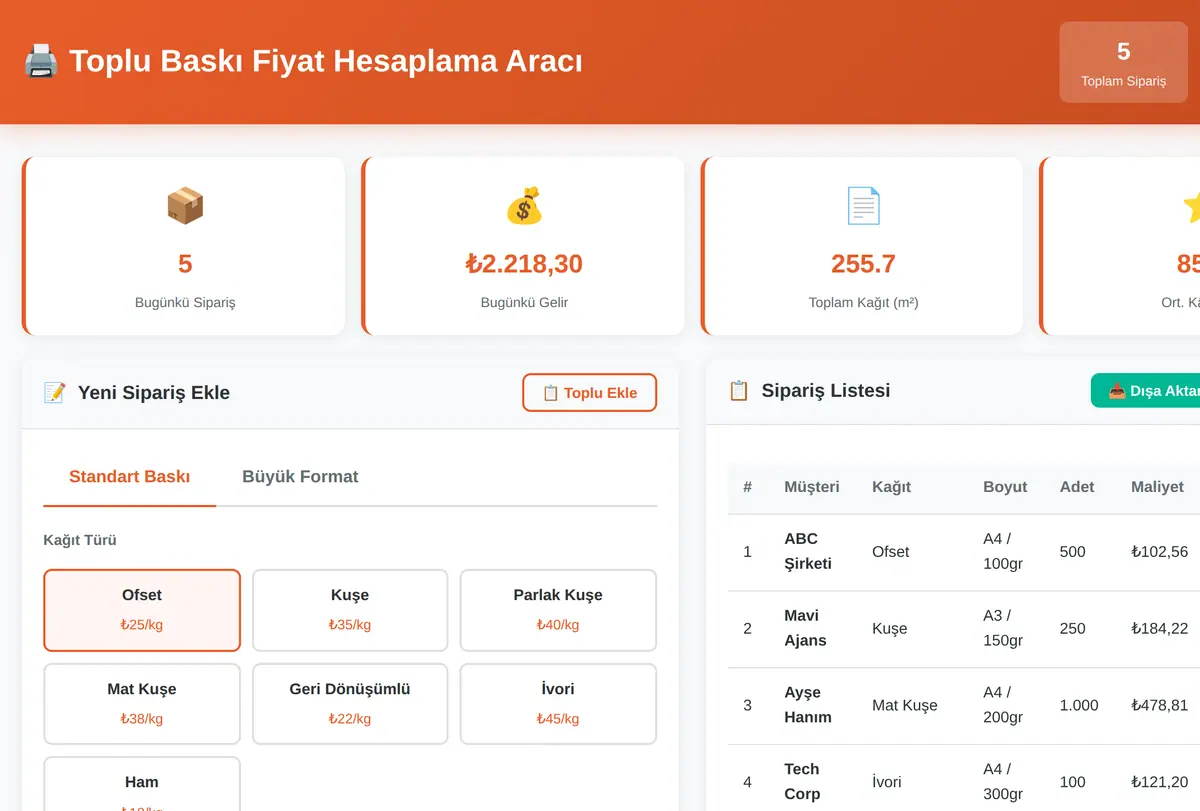
Task: Click the ₺102,56 cost cell
Action: 1159,552
